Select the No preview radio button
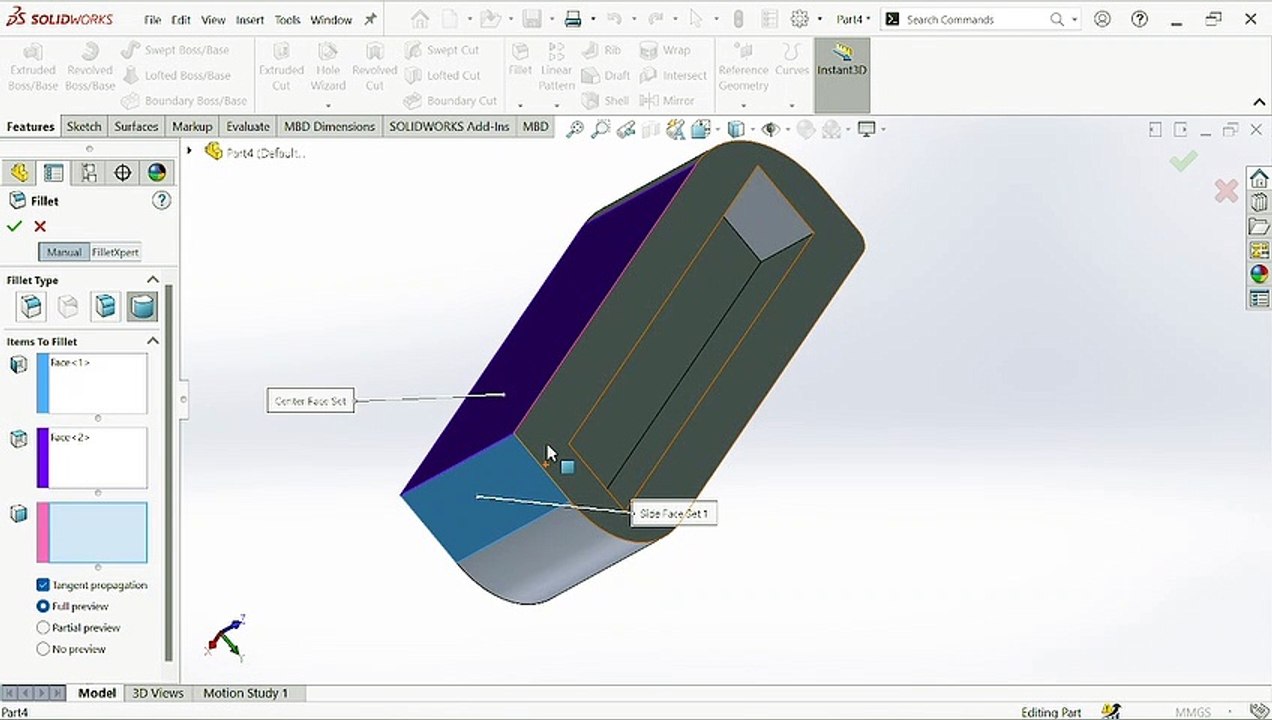The width and height of the screenshot is (1272, 720). point(43,649)
